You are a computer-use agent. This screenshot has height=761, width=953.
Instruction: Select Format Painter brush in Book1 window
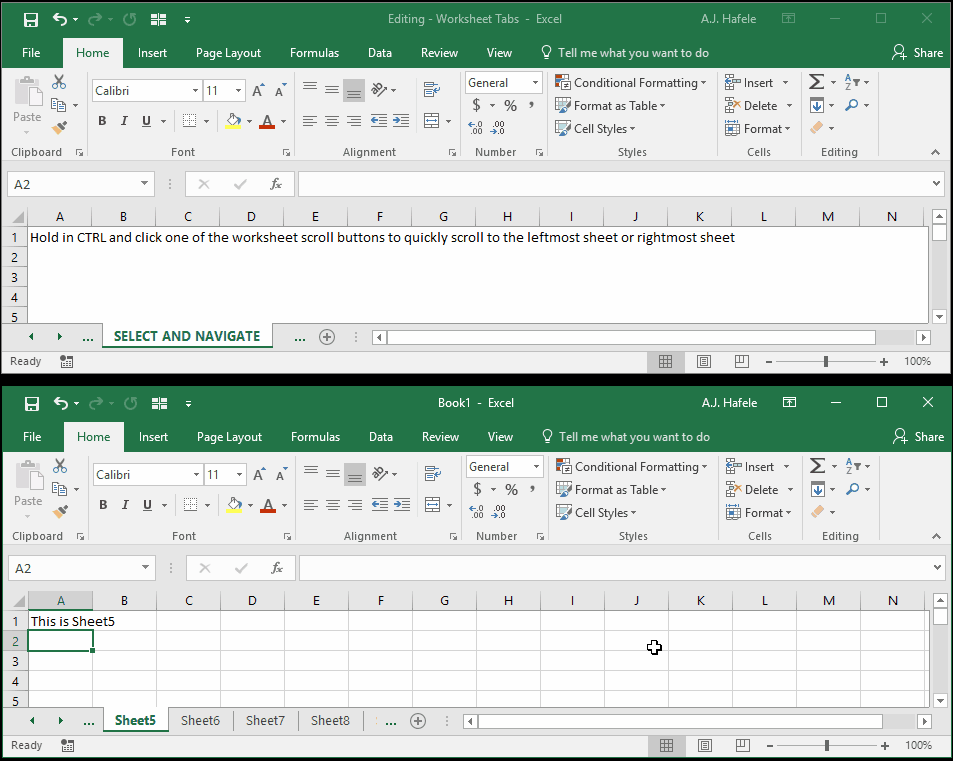tap(60, 512)
